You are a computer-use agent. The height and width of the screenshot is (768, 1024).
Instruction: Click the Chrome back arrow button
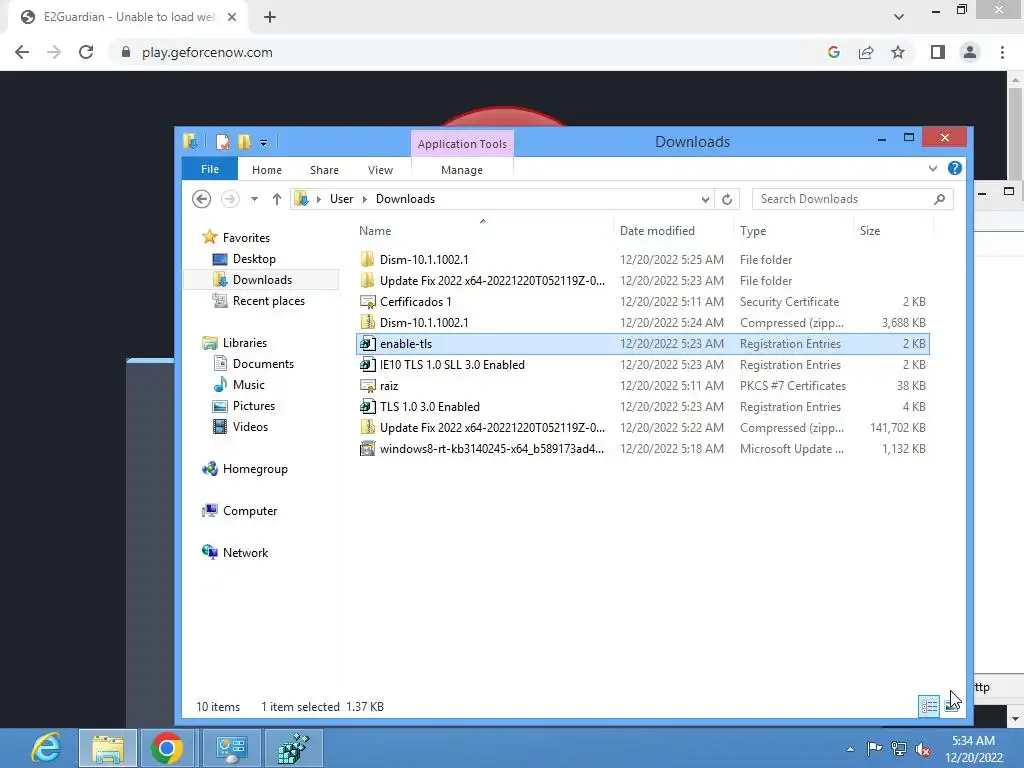click(22, 52)
